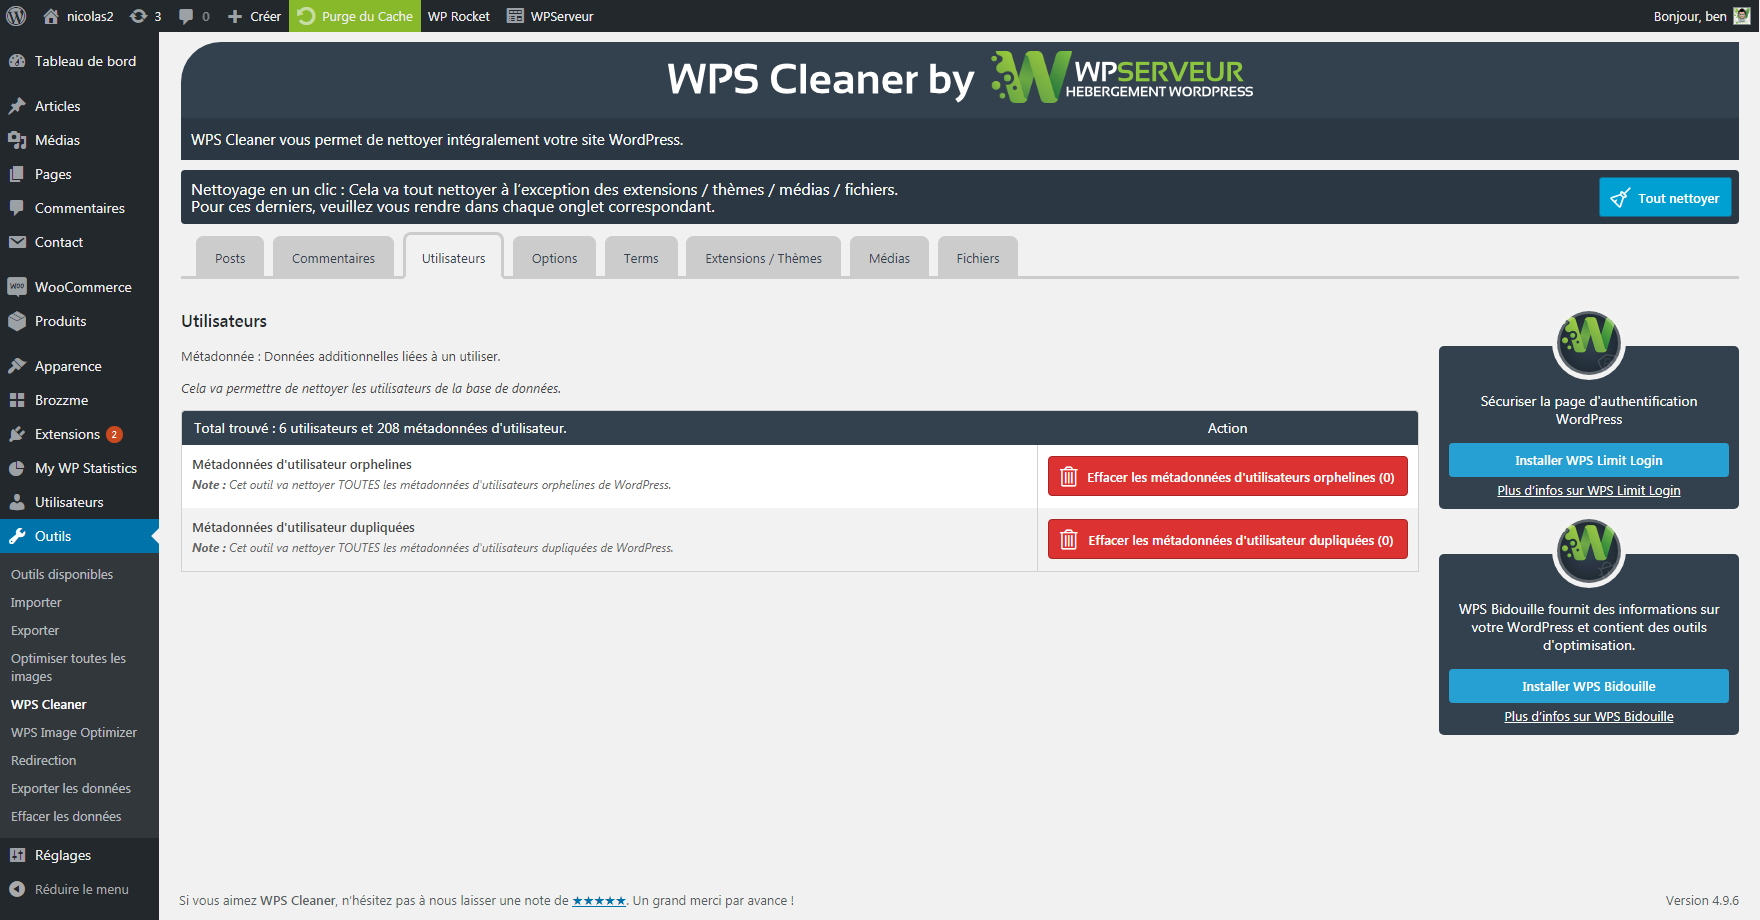The image size is (1760, 920).
Task: Click the WooCommerce sidebar icon
Action: [17, 287]
